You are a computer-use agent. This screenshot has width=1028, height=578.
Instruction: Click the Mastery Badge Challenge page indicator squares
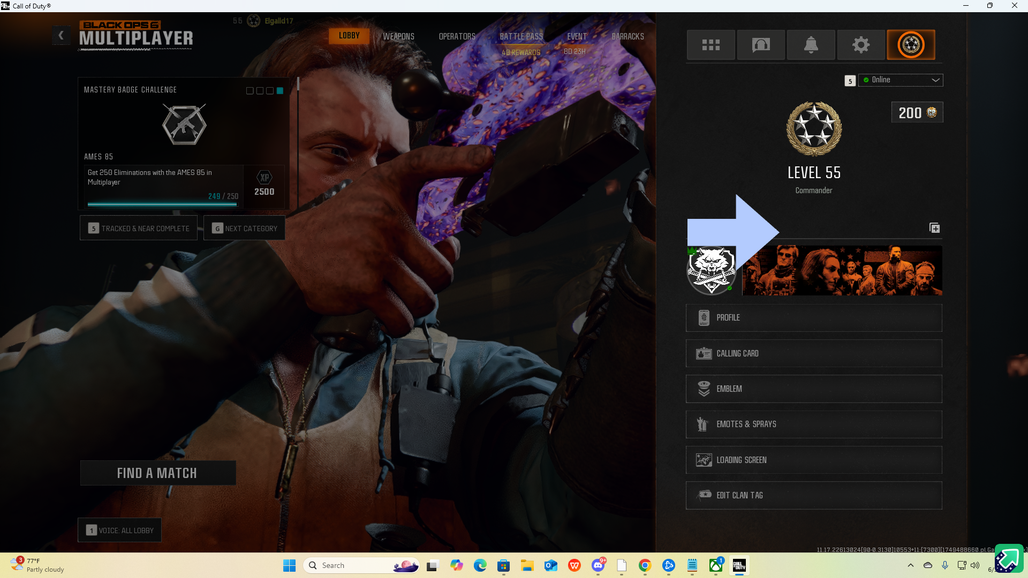[x=265, y=90]
